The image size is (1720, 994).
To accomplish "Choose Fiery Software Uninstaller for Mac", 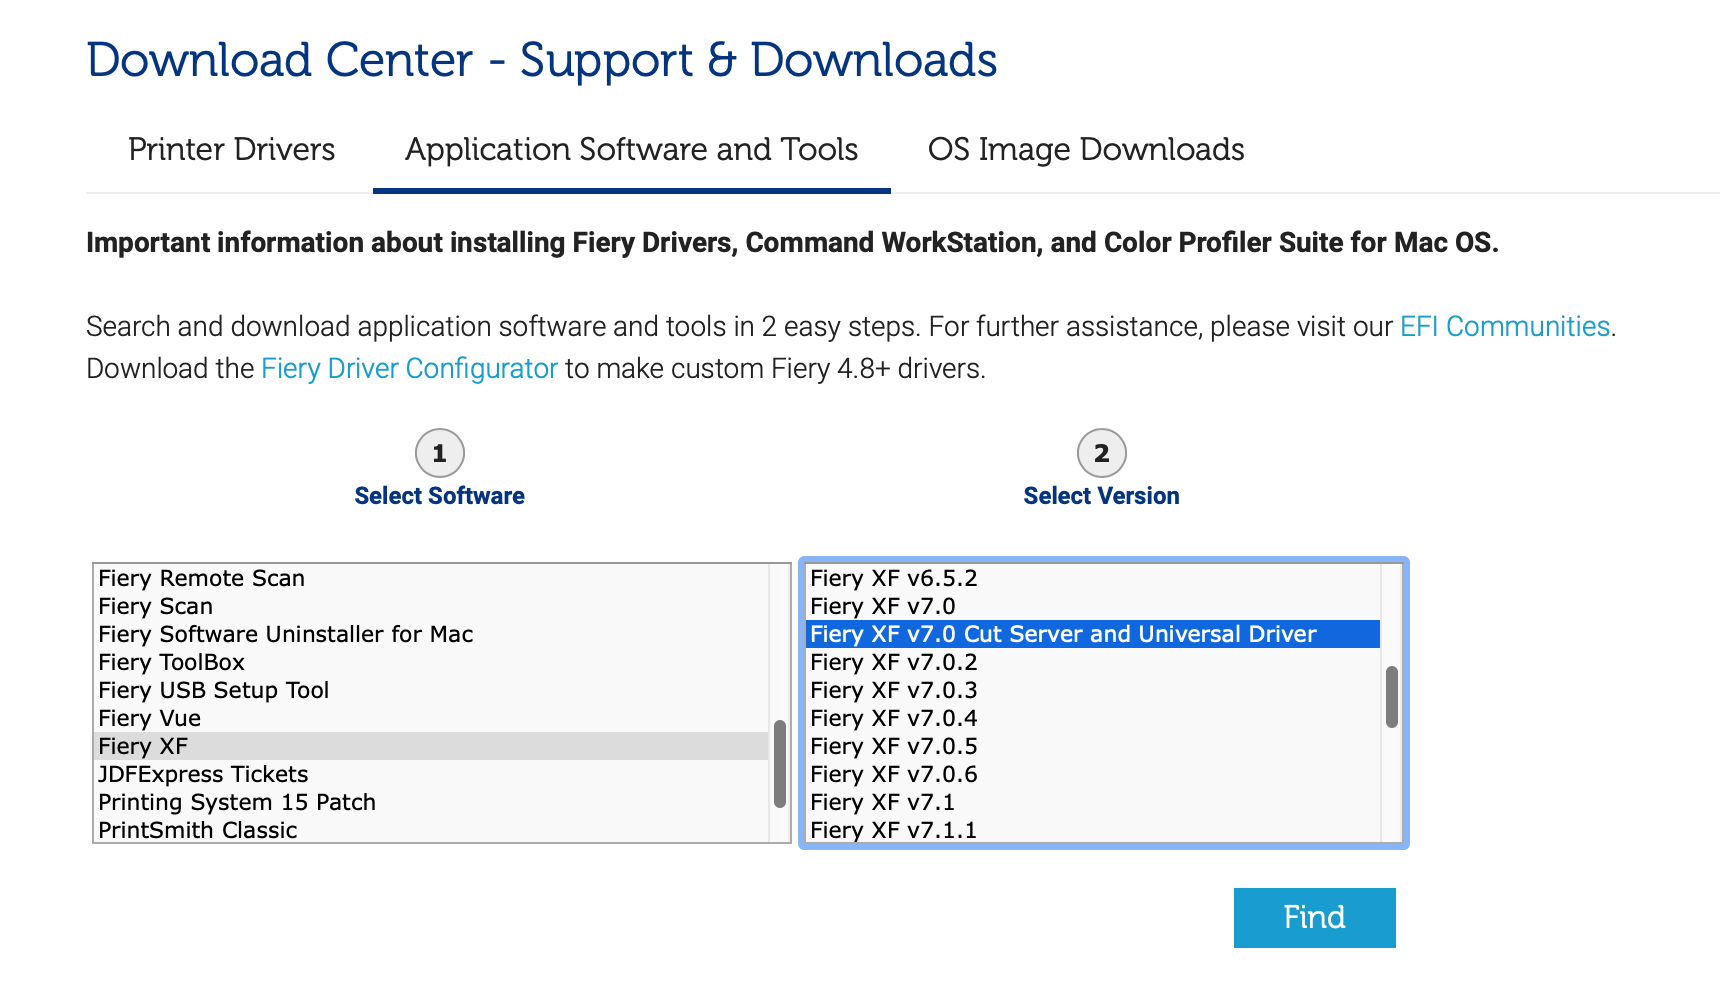I will click(285, 635).
